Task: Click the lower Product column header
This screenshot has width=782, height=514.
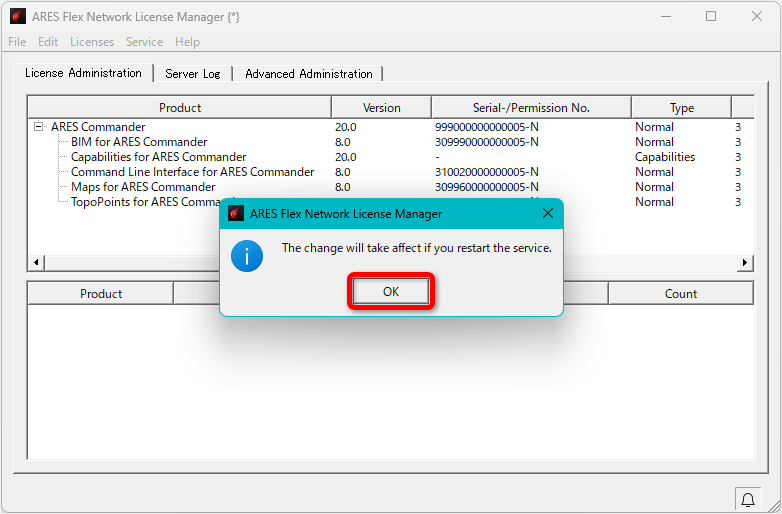Action: [x=101, y=294]
